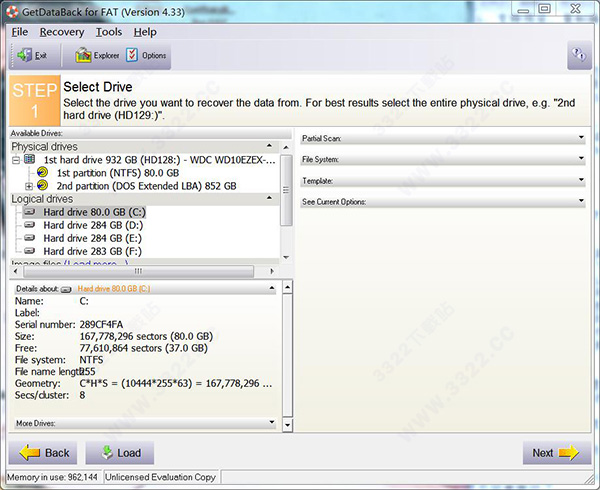The height and width of the screenshot is (490, 600).
Task: Open the Explorer toolbar icon
Action: [x=83, y=55]
